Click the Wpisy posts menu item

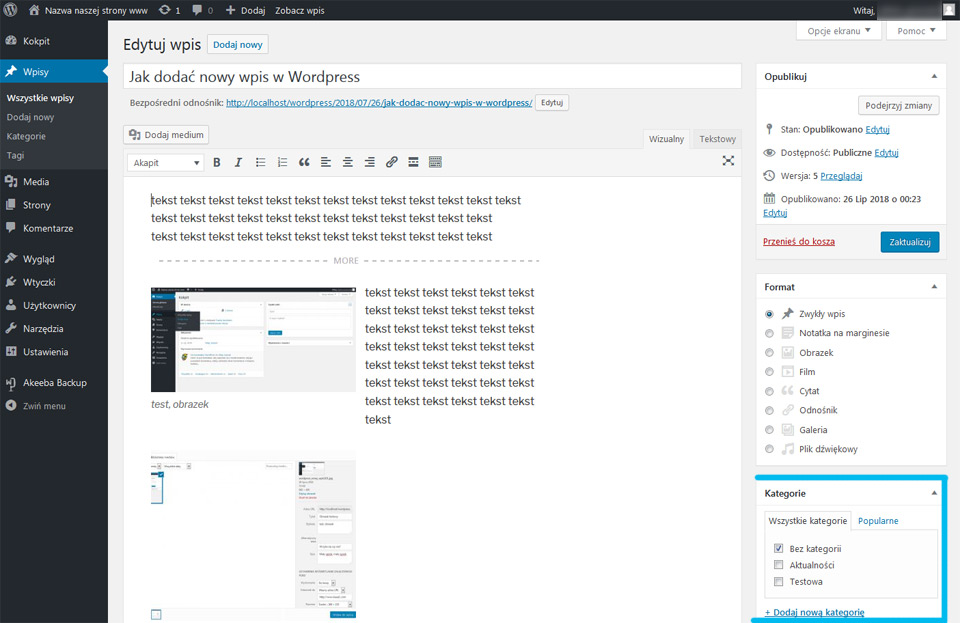(x=54, y=72)
